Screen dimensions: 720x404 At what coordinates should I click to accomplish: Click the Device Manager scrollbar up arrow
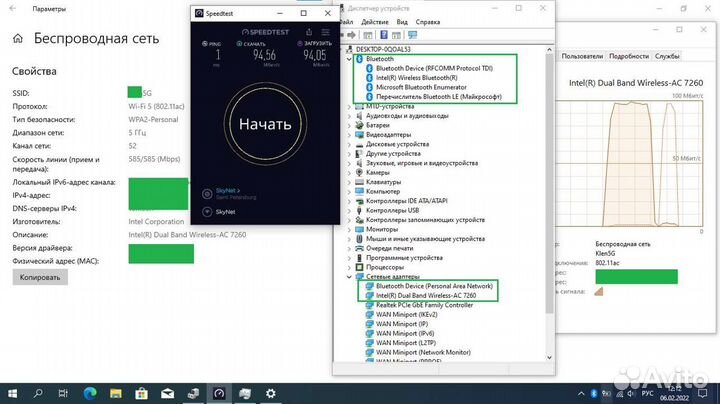549,50
